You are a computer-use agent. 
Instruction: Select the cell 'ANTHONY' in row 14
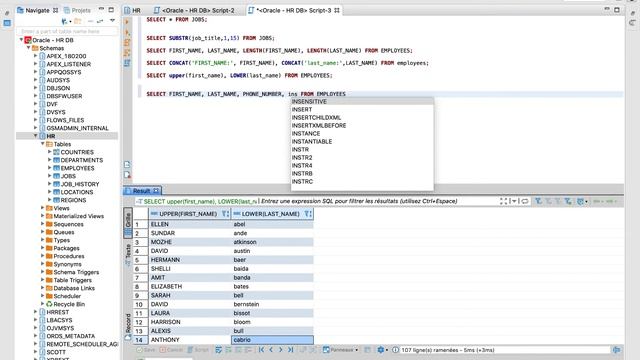[x=190, y=340]
